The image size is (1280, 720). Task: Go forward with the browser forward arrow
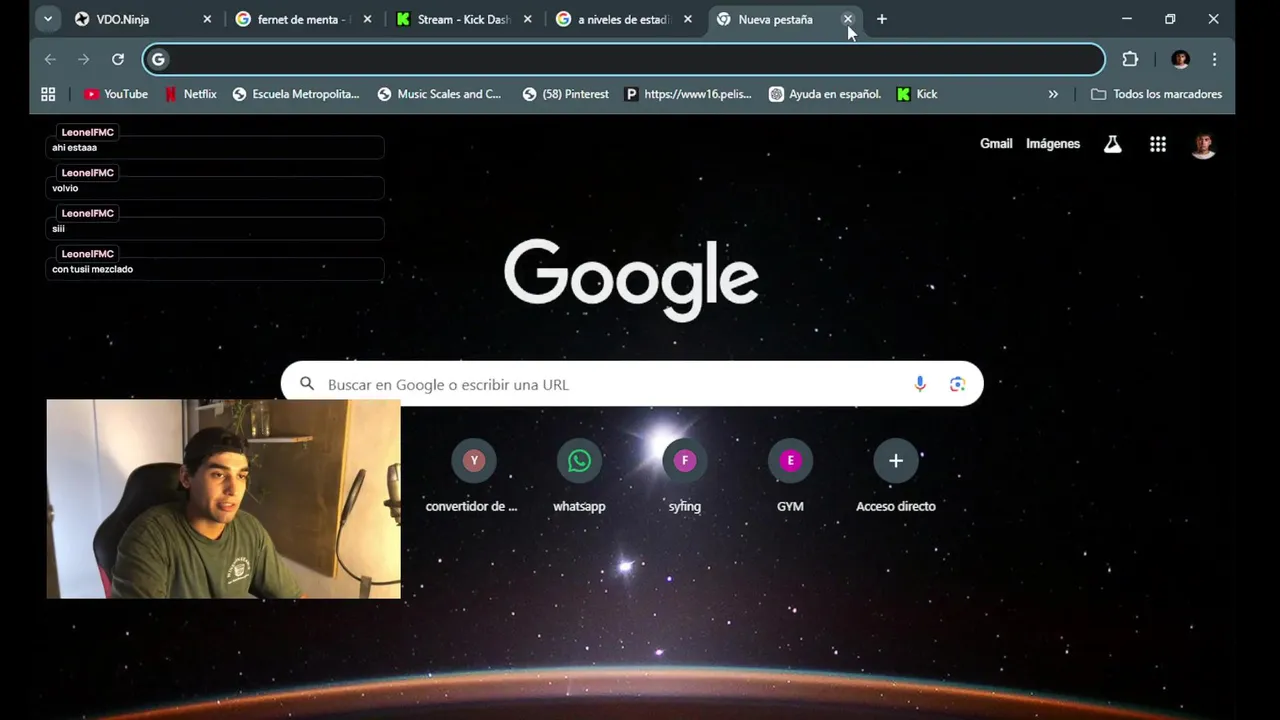[x=84, y=59]
